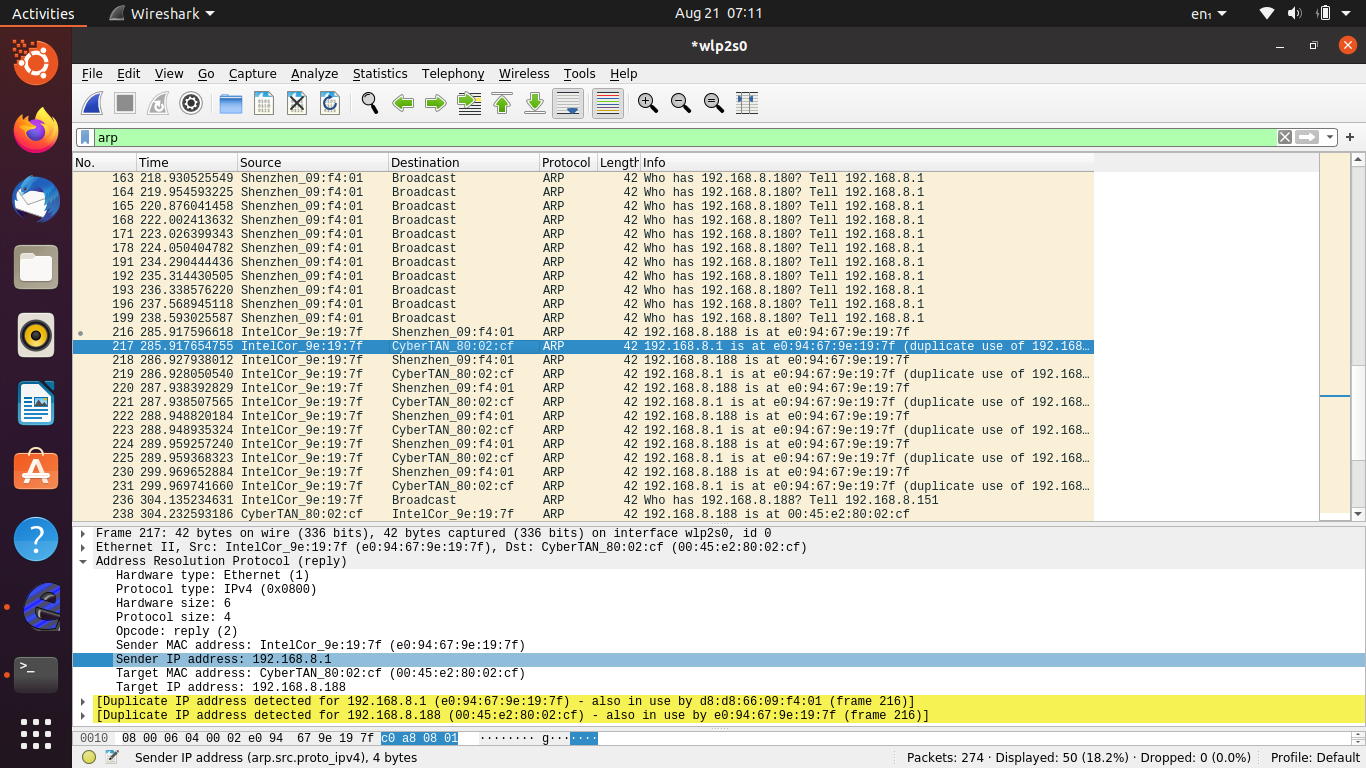This screenshot has height=768, width=1366.
Task: Zoom out the main window text
Action: click(681, 103)
